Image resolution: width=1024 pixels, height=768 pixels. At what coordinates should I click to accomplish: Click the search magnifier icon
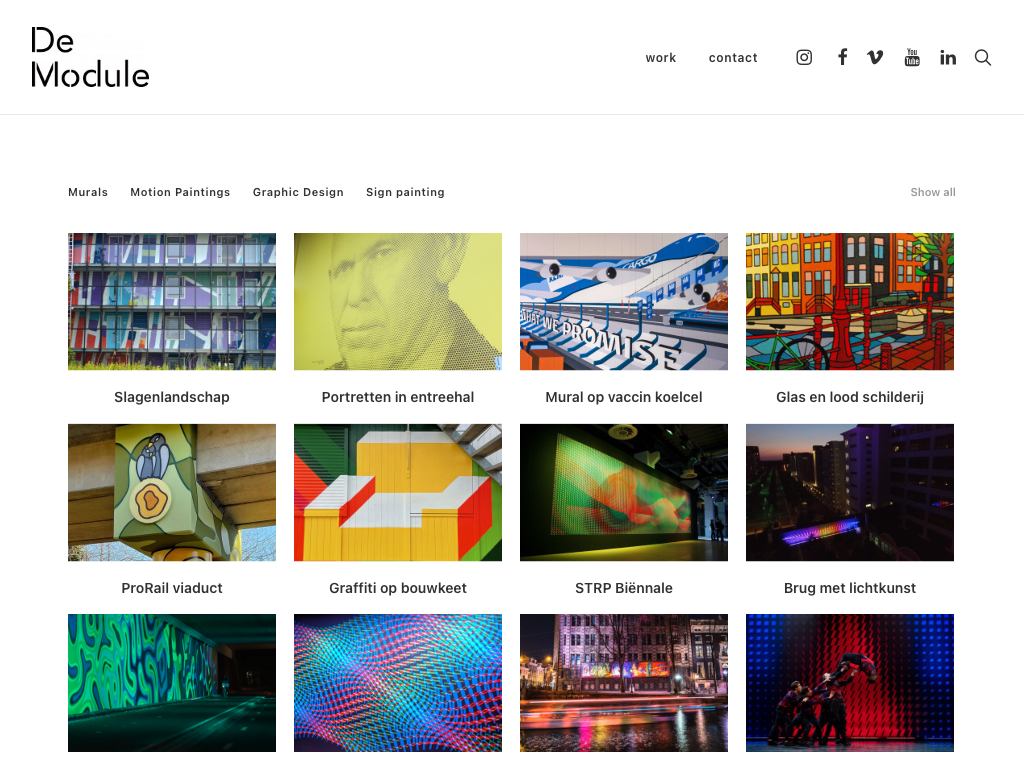[983, 57]
